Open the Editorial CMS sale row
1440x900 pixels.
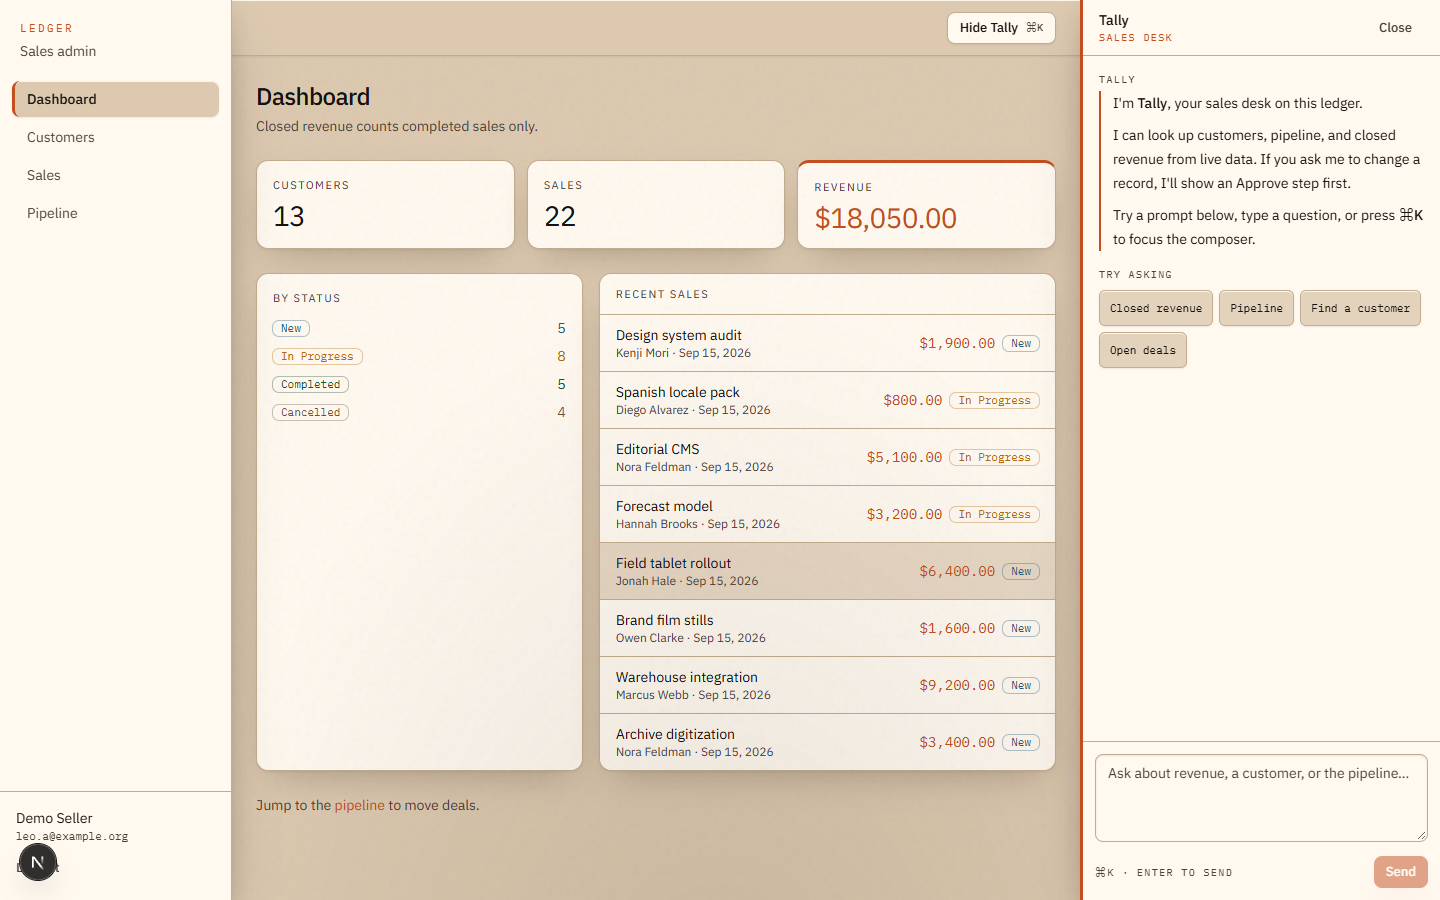[827, 457]
